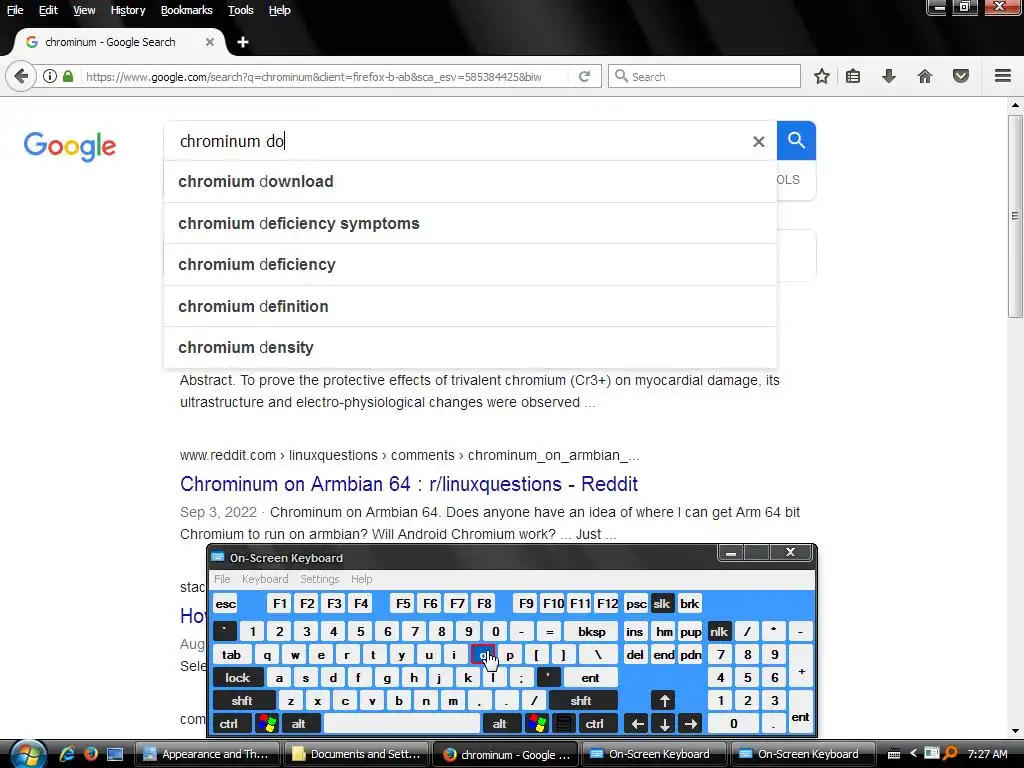The height and width of the screenshot is (768, 1024).
Task: Toggle the nlk num lock key
Action: tap(719, 632)
